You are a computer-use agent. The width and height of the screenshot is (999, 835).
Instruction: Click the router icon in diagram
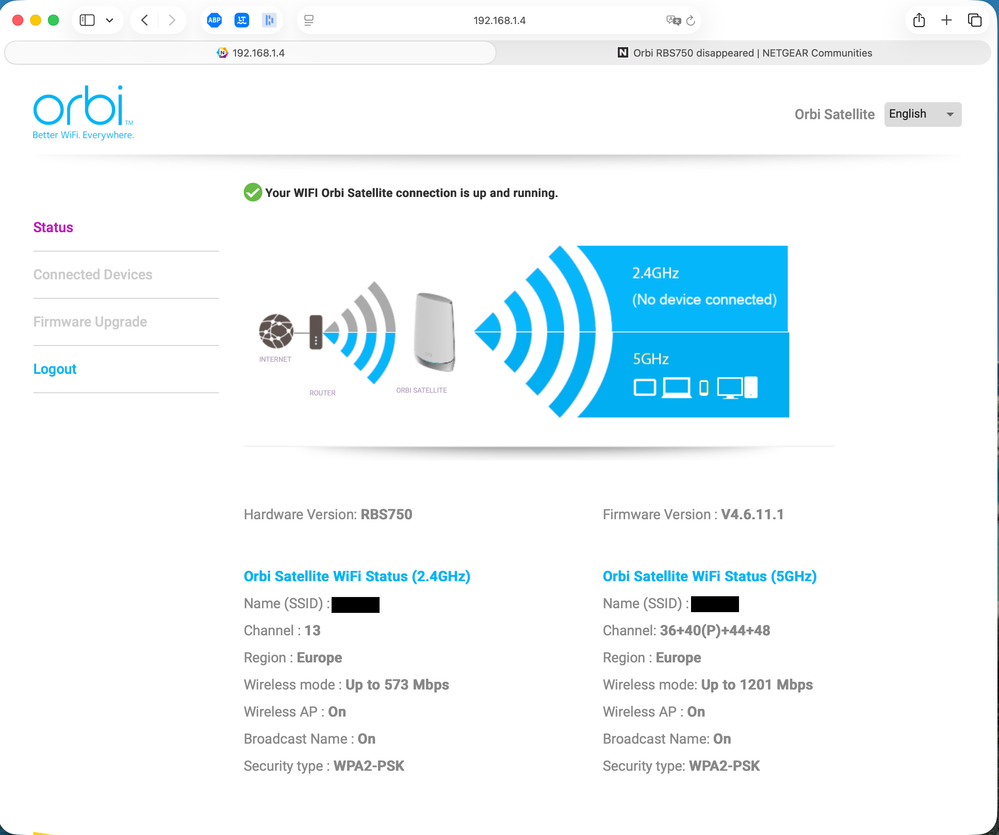pyautogui.click(x=316, y=332)
